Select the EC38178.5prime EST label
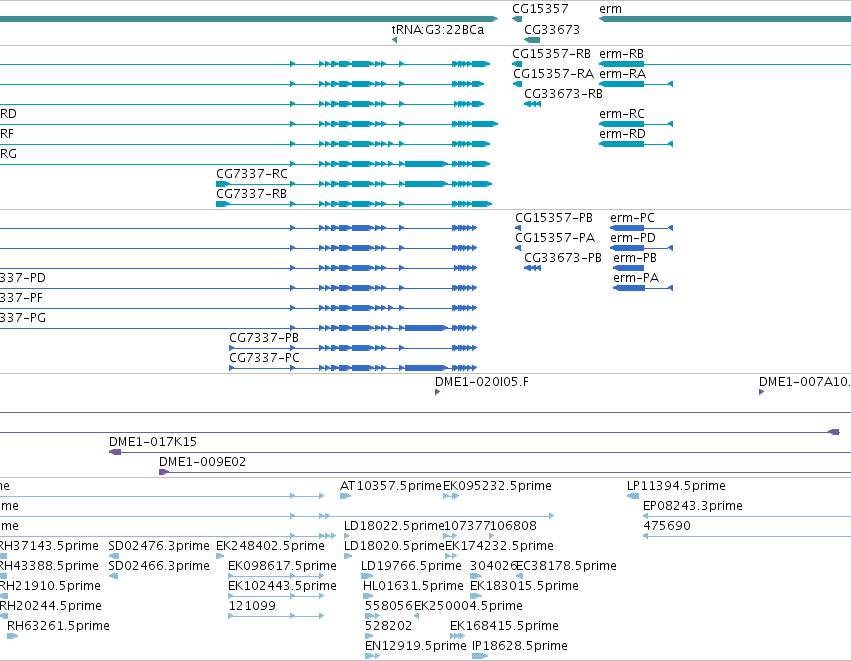This screenshot has width=851, height=661. [x=567, y=566]
